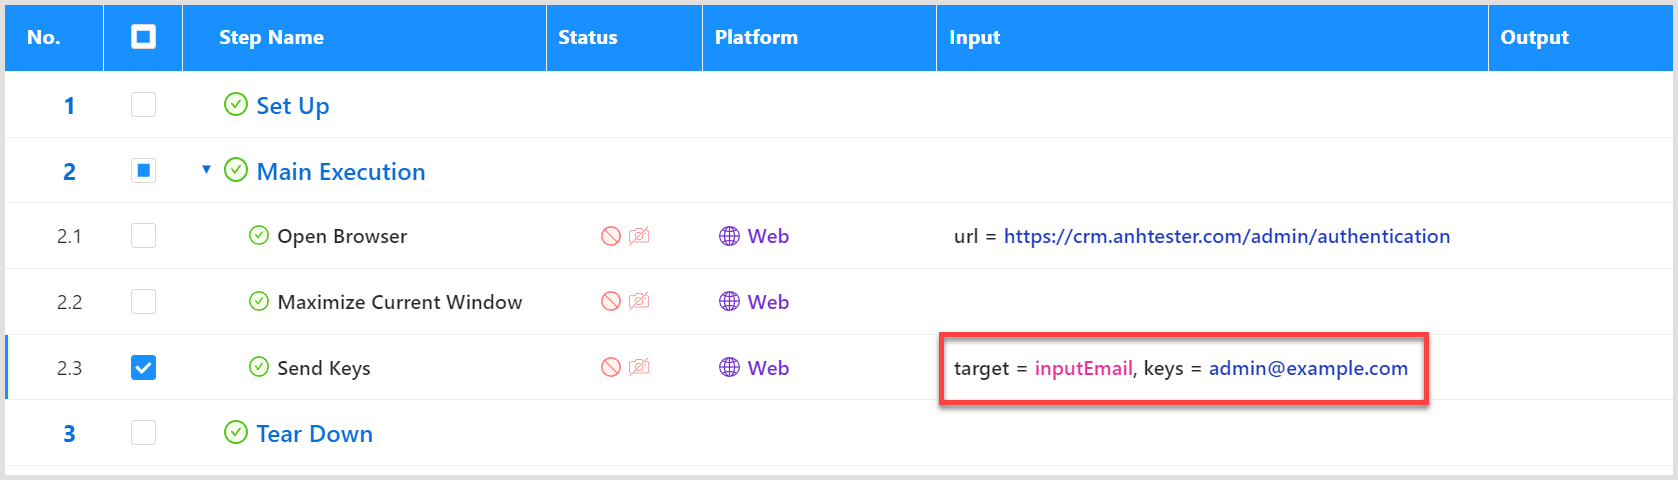Select the Maximize Current Window step name

pos(400,302)
